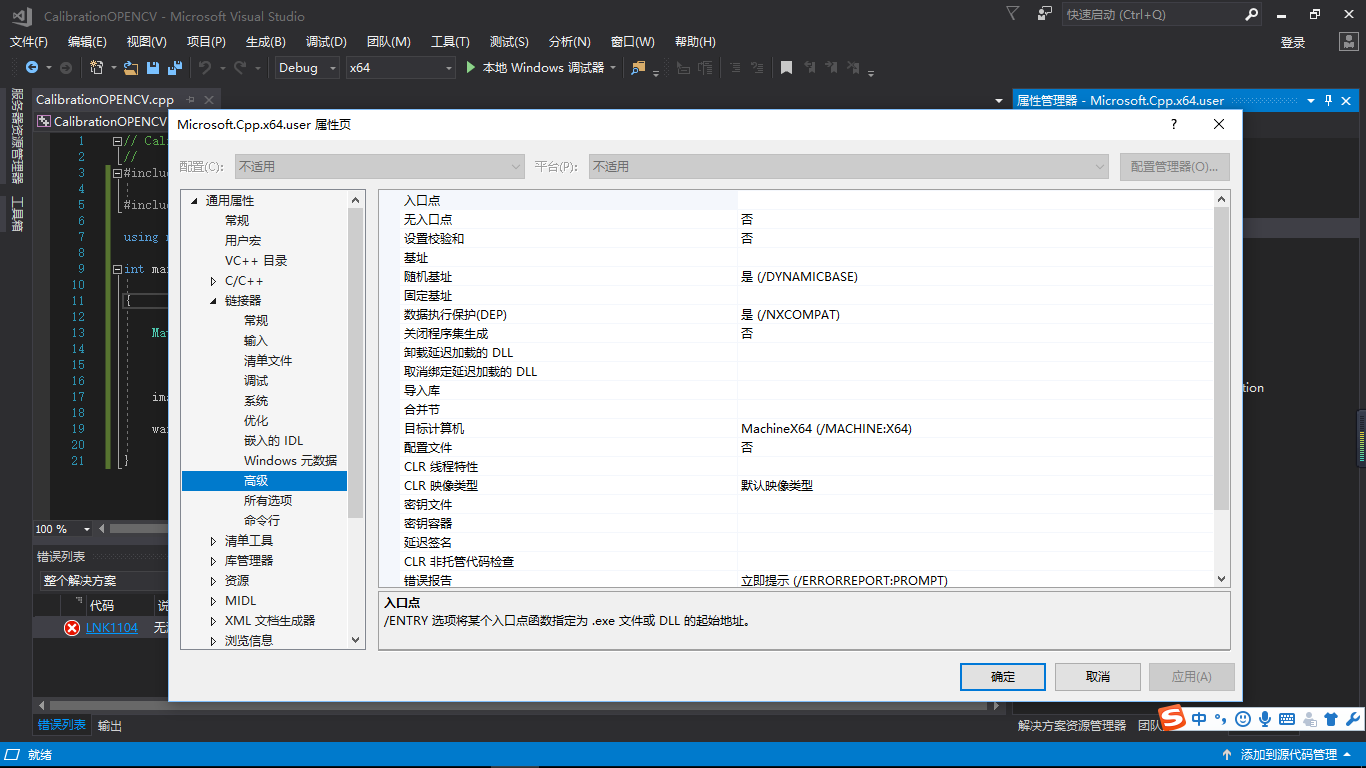Select 输入 under 链接器 in tree

tap(256, 341)
